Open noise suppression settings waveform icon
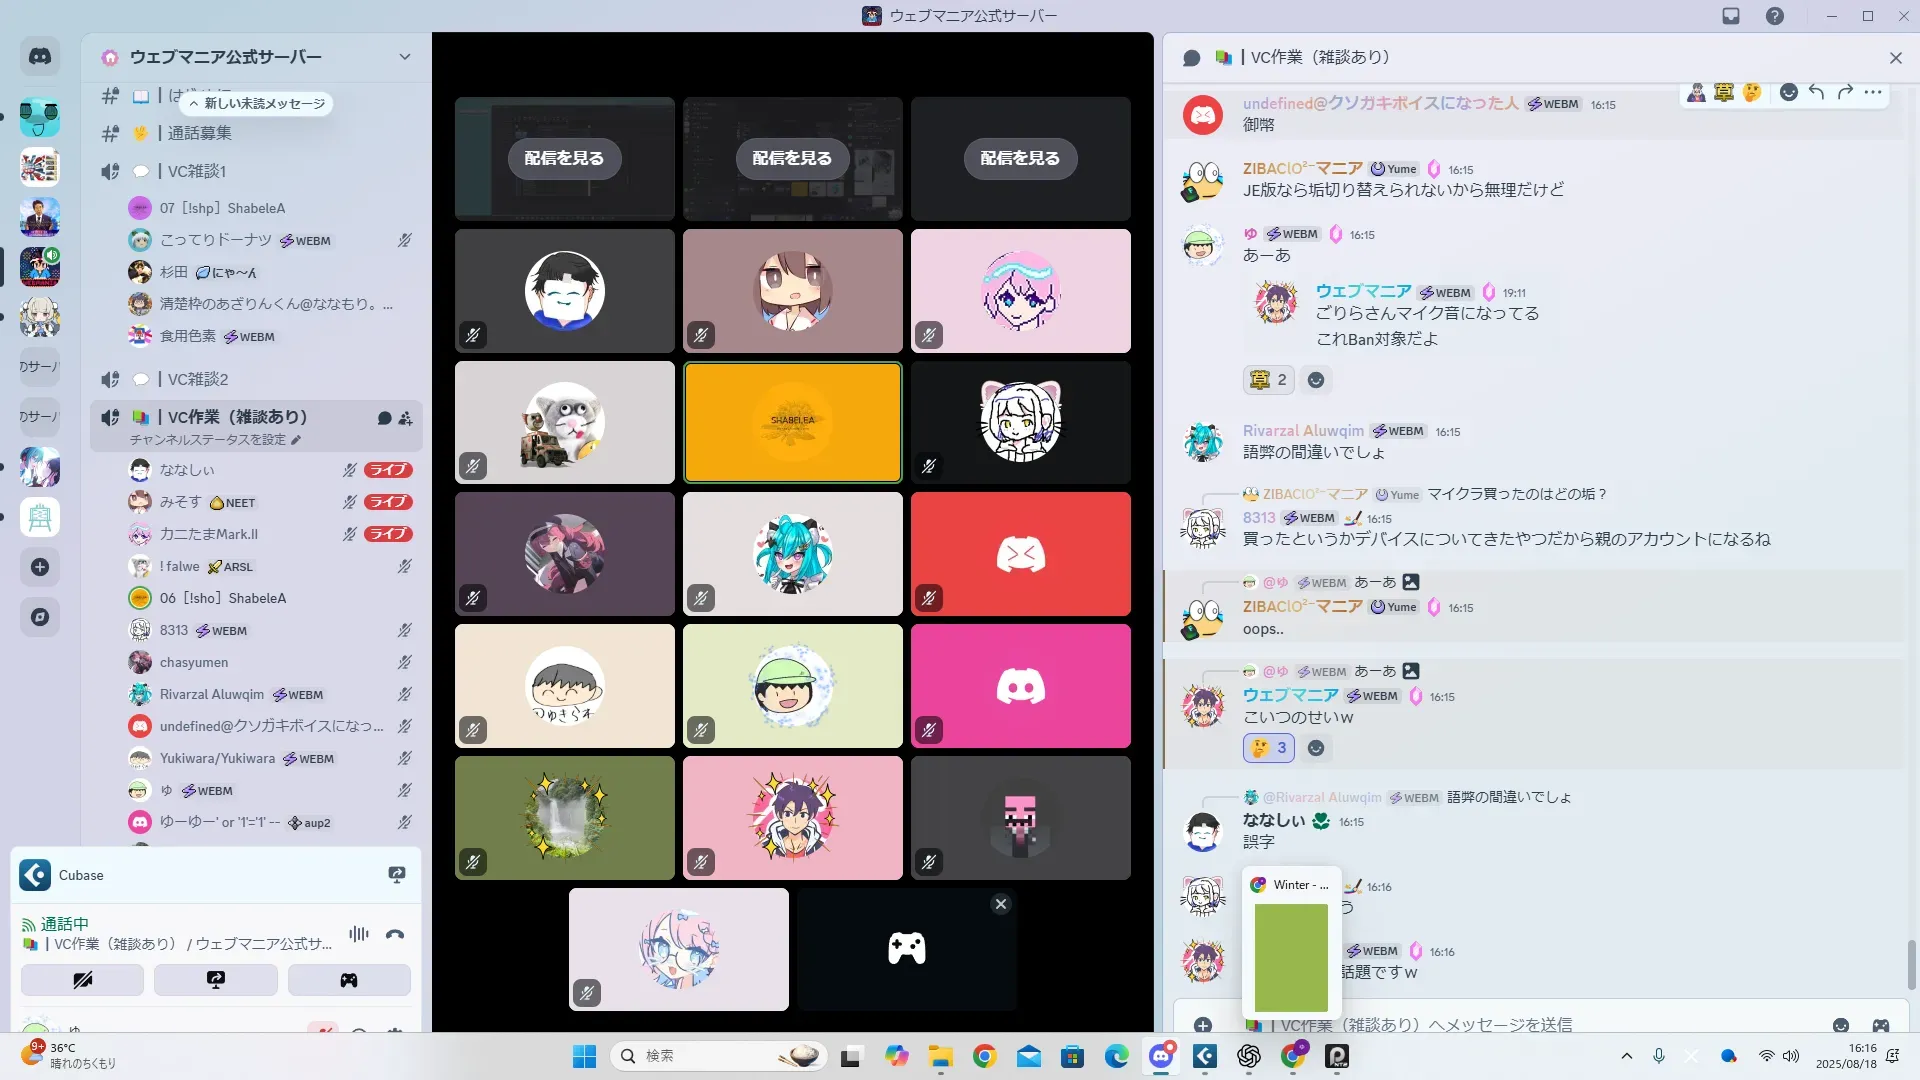This screenshot has height=1080, width=1920. tap(359, 934)
